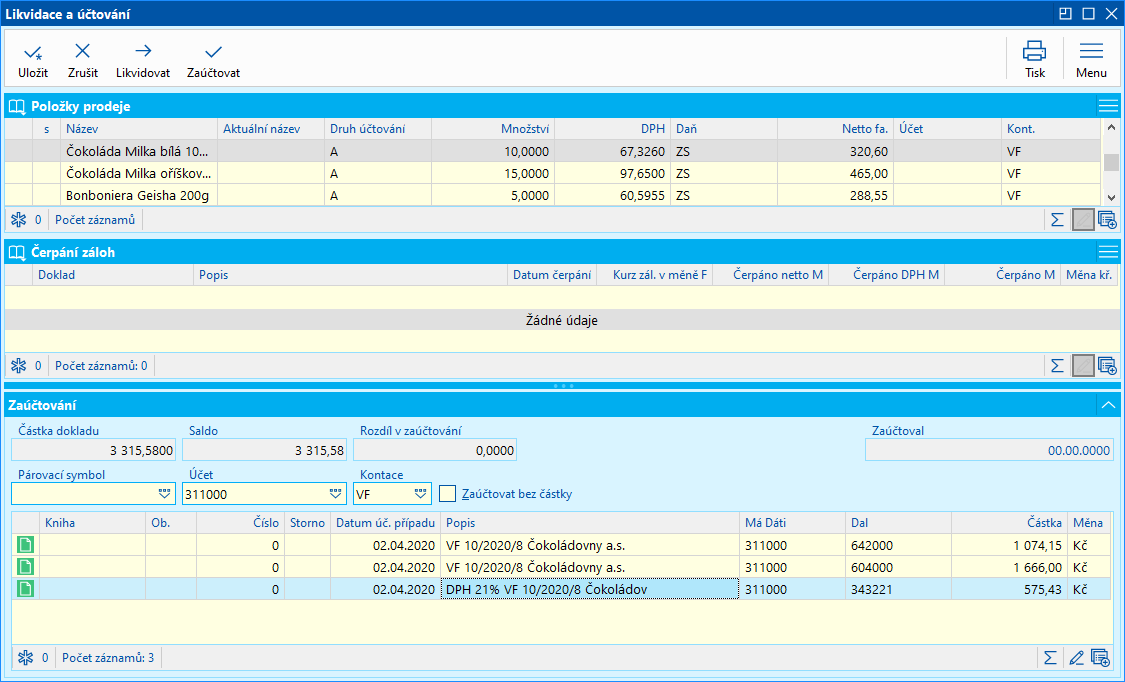1125x682 pixels.
Task: Click disabled edit icon in Čerpání záloh footer
Action: 1083,366
